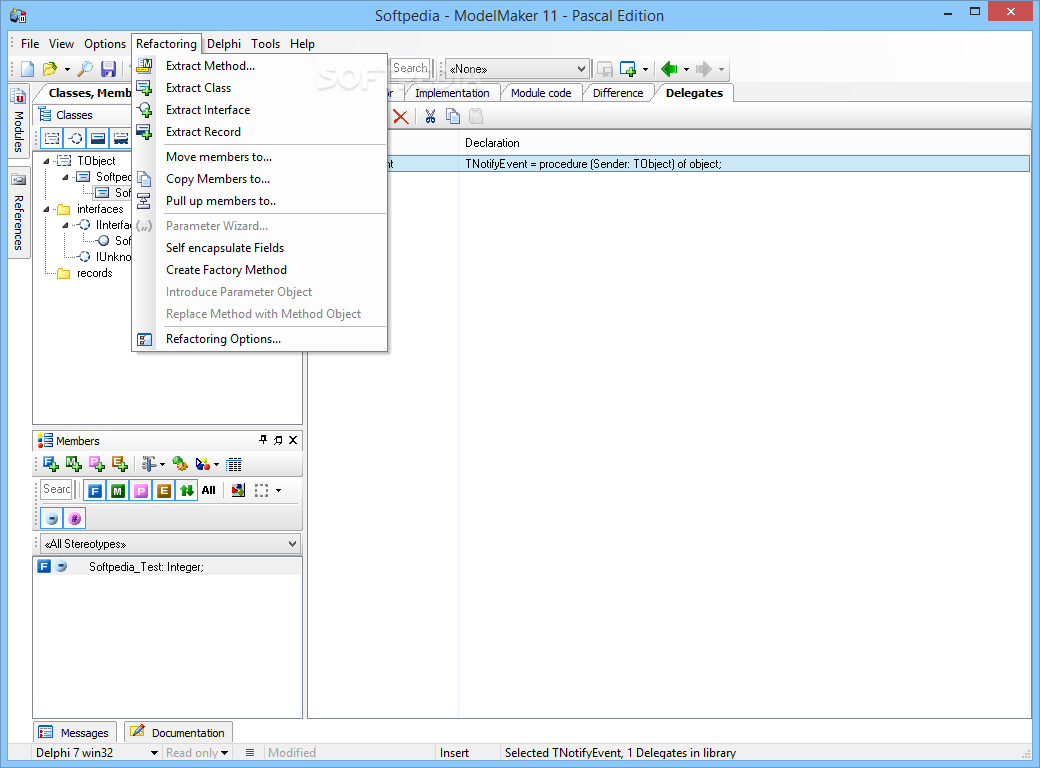Click the magnifying glass find icon

pyautogui.click(x=85, y=68)
